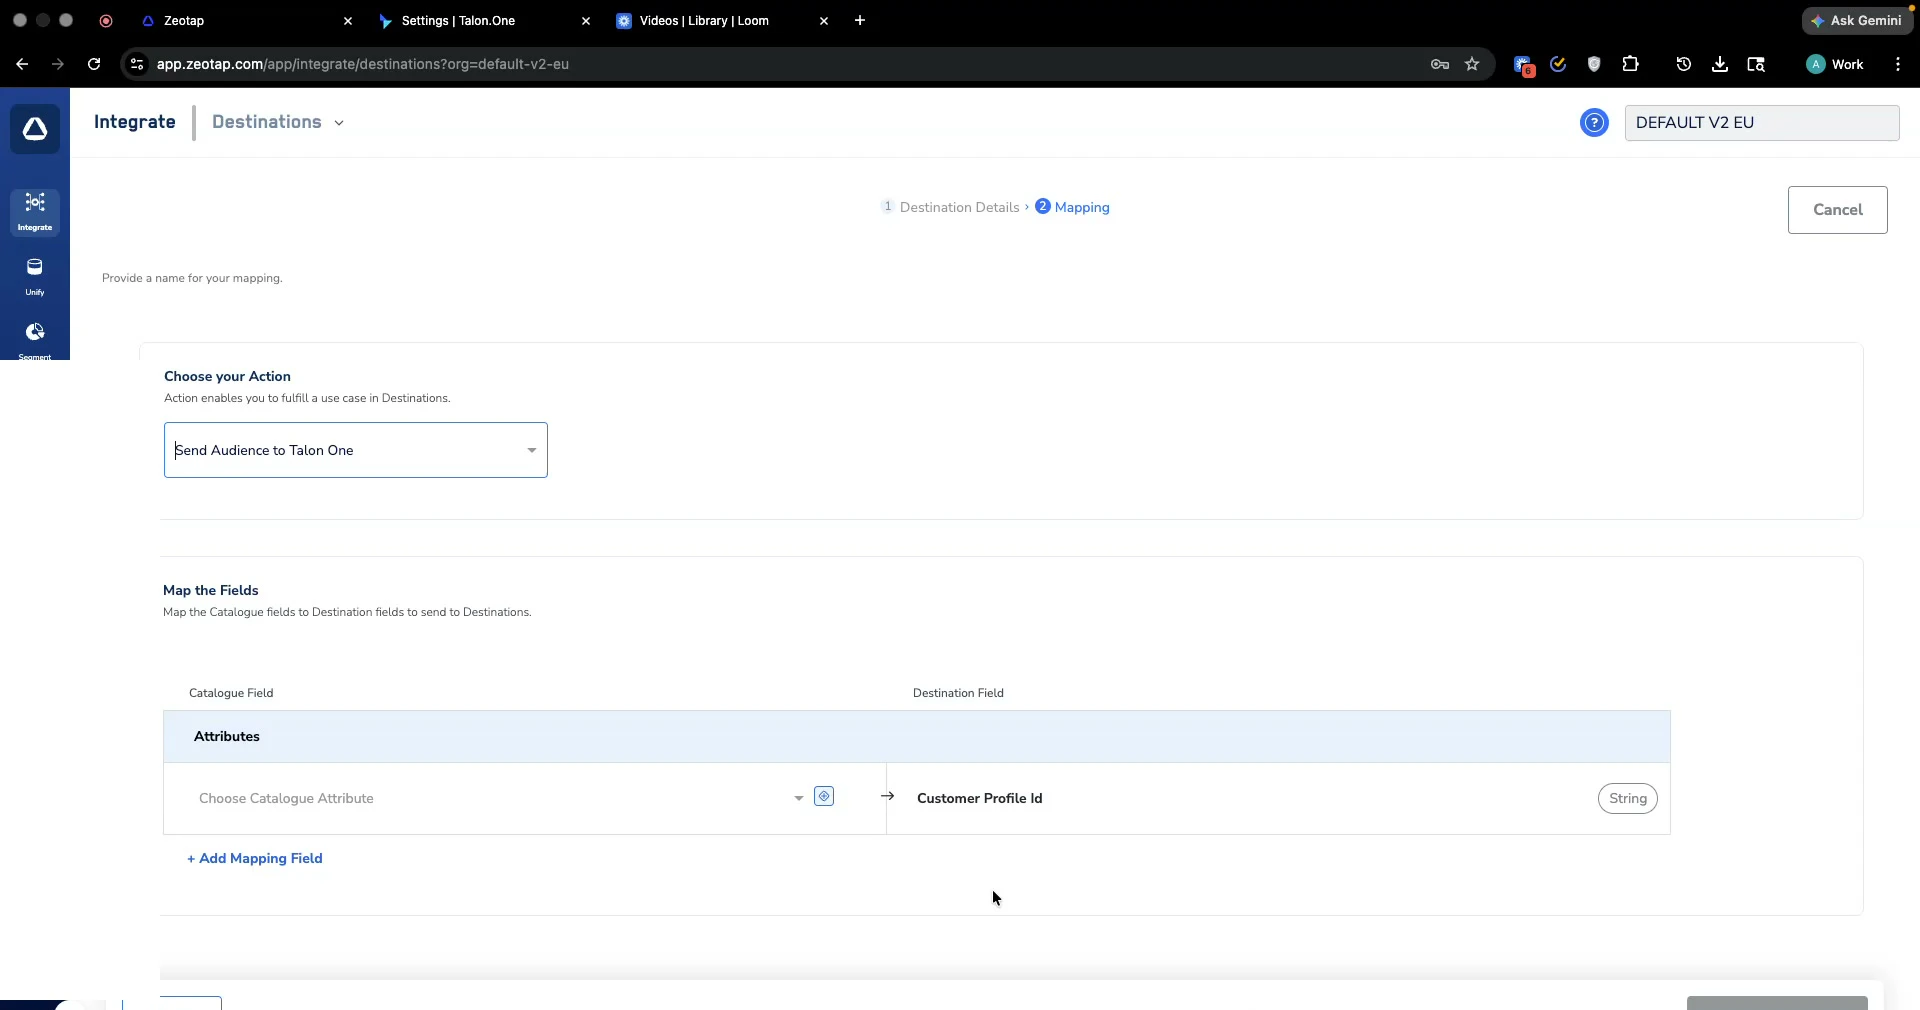
Task: Open the DEFAULT V2 EU organization selector
Action: (1762, 123)
